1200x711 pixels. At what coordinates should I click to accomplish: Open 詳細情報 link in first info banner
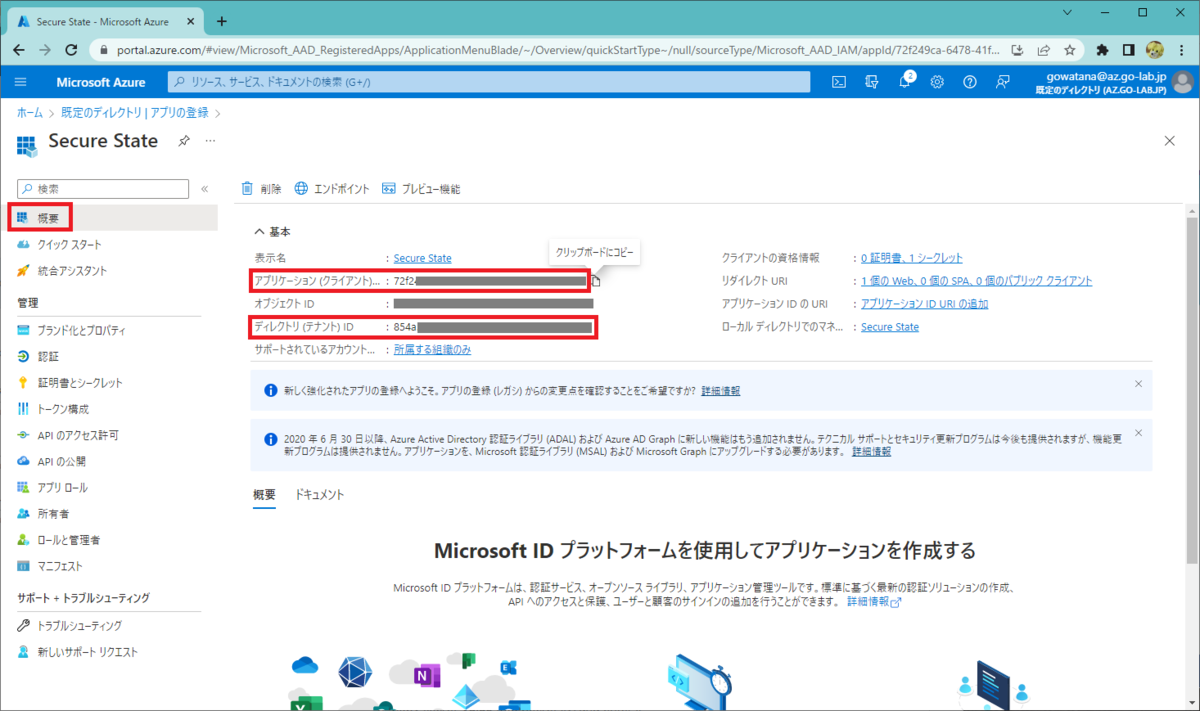tap(721, 391)
